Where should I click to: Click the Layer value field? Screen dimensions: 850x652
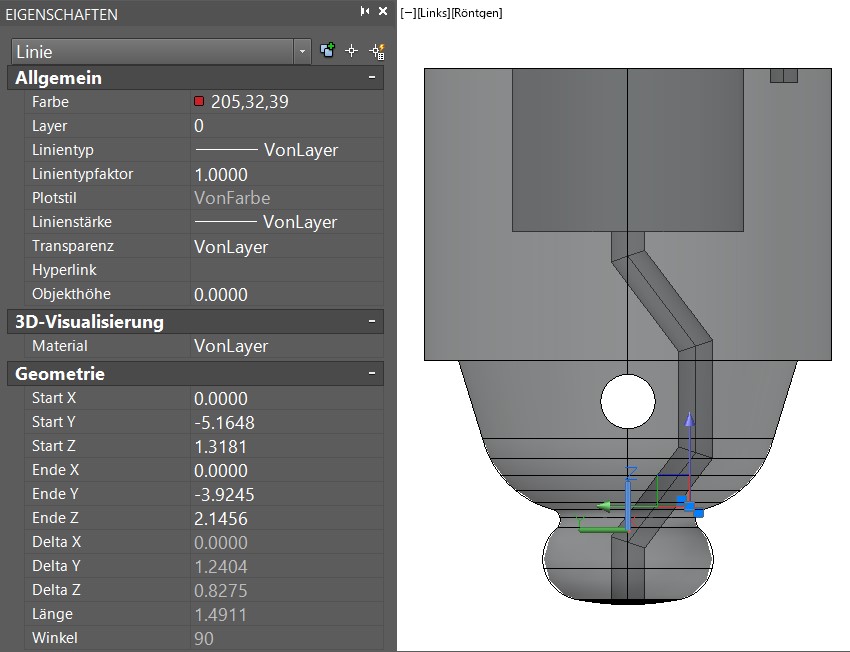click(x=286, y=126)
